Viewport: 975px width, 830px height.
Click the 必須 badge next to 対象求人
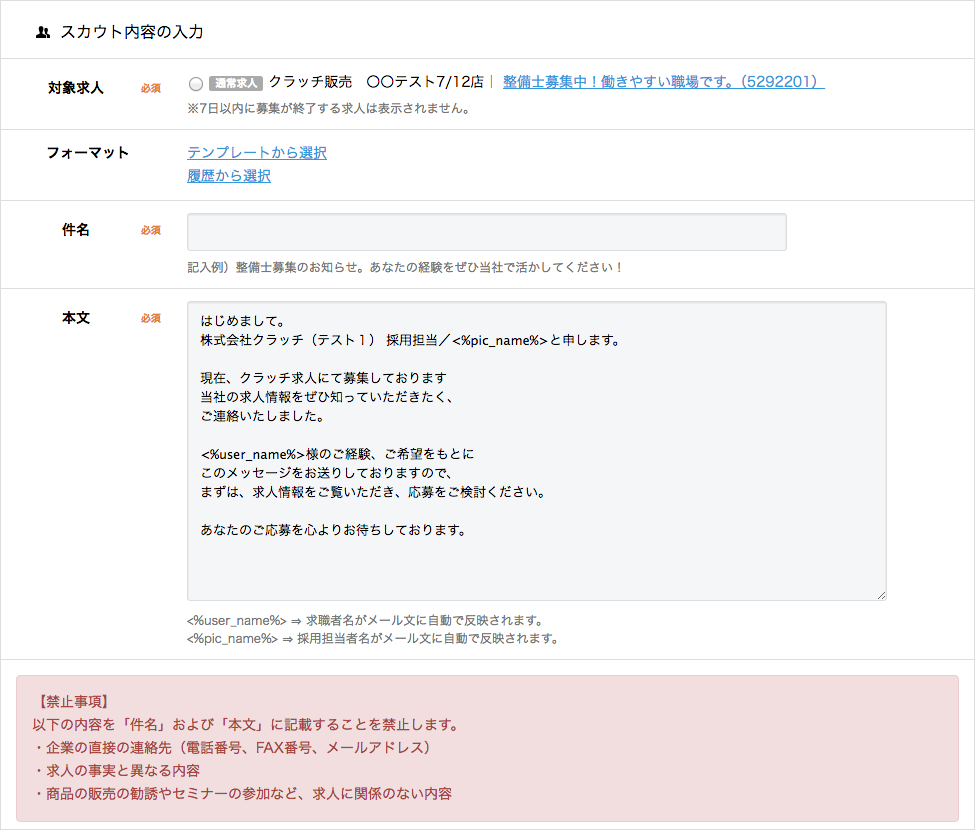click(151, 88)
